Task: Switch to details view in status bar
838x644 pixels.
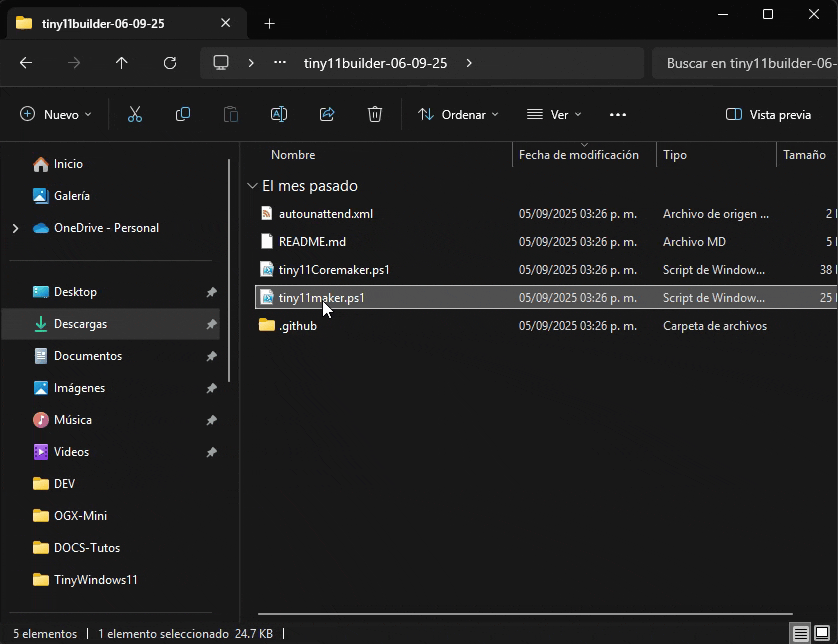Action: 801,634
